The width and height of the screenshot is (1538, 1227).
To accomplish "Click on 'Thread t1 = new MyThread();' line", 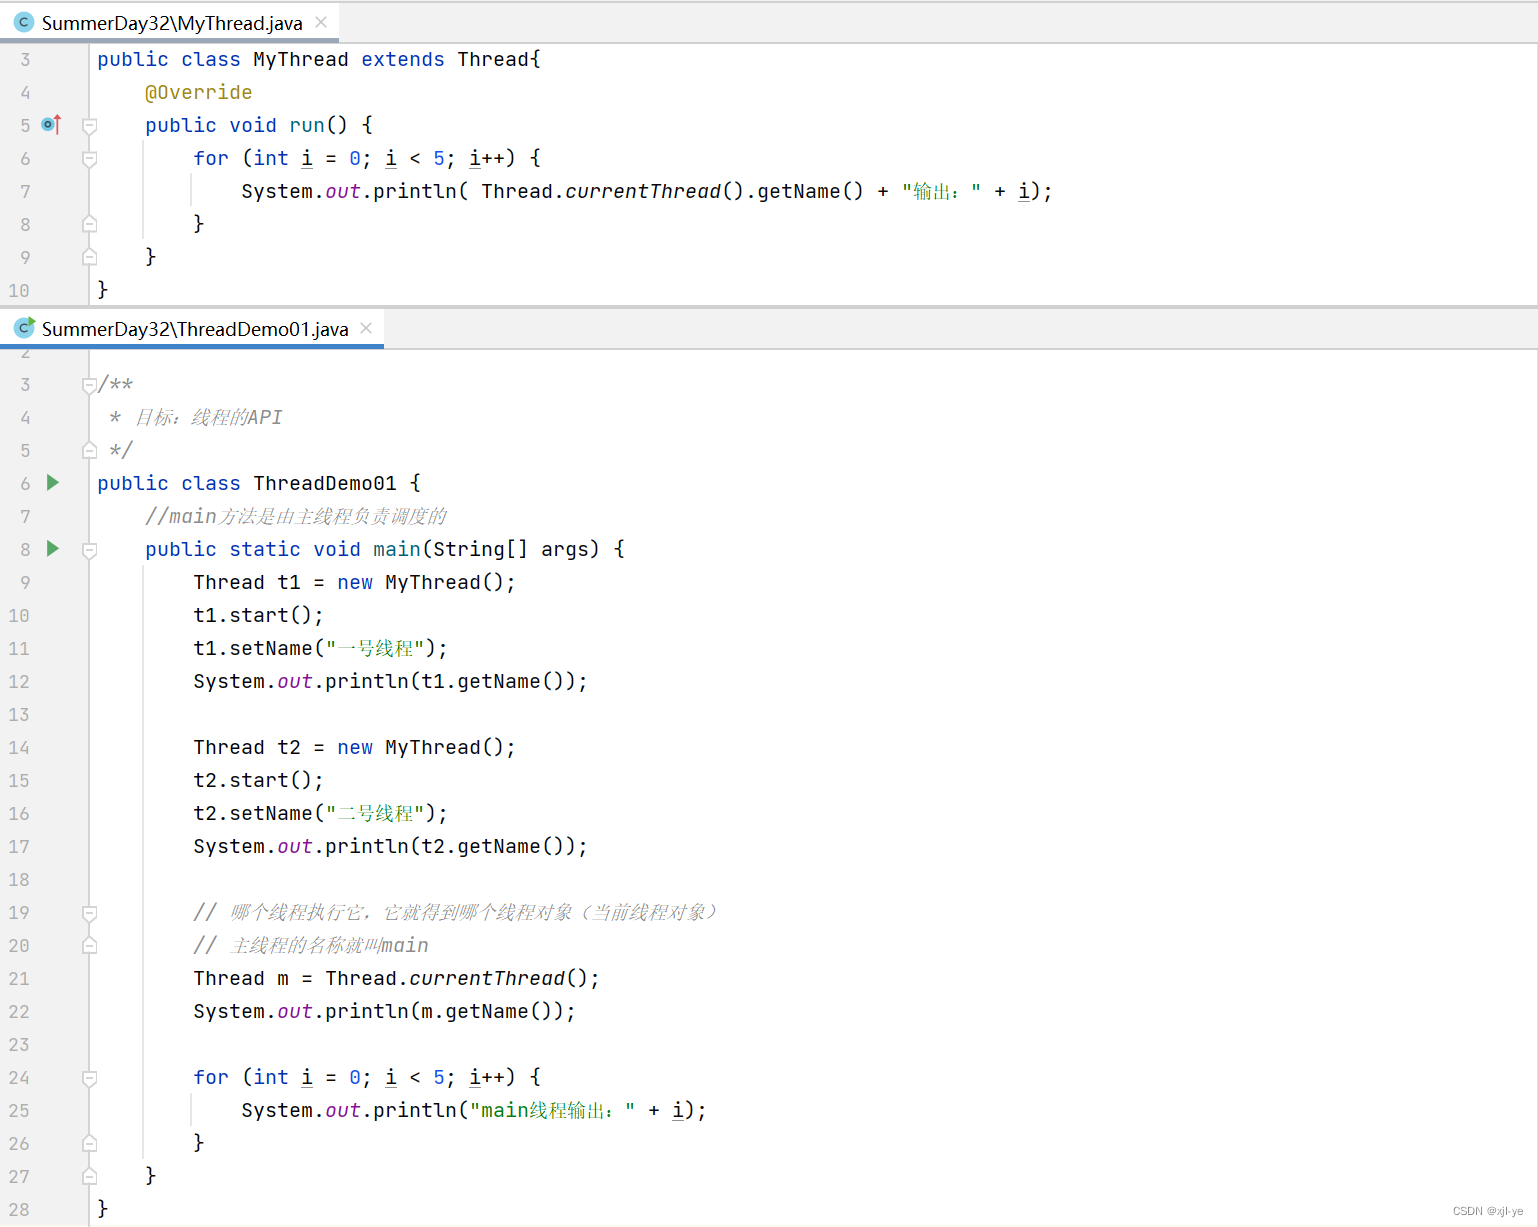I will (354, 582).
